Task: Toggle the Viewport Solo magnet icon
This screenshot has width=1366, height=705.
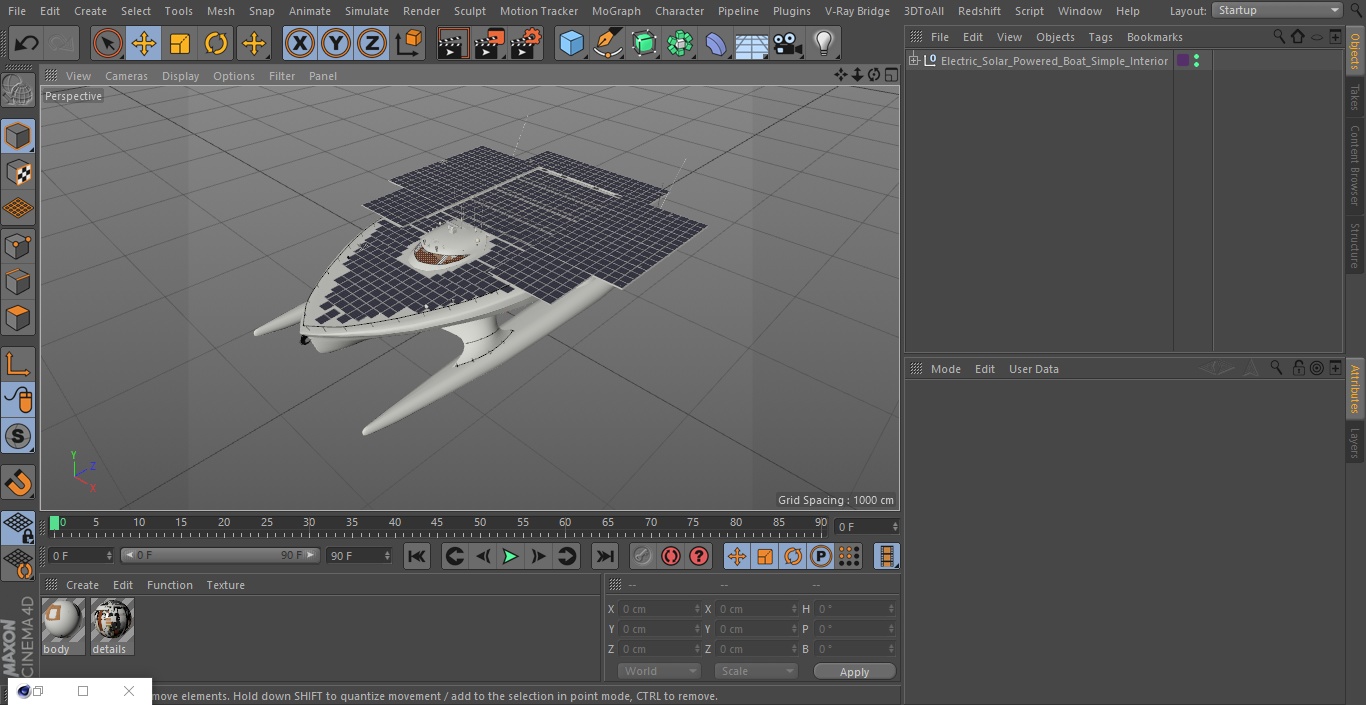Action: pos(18,483)
